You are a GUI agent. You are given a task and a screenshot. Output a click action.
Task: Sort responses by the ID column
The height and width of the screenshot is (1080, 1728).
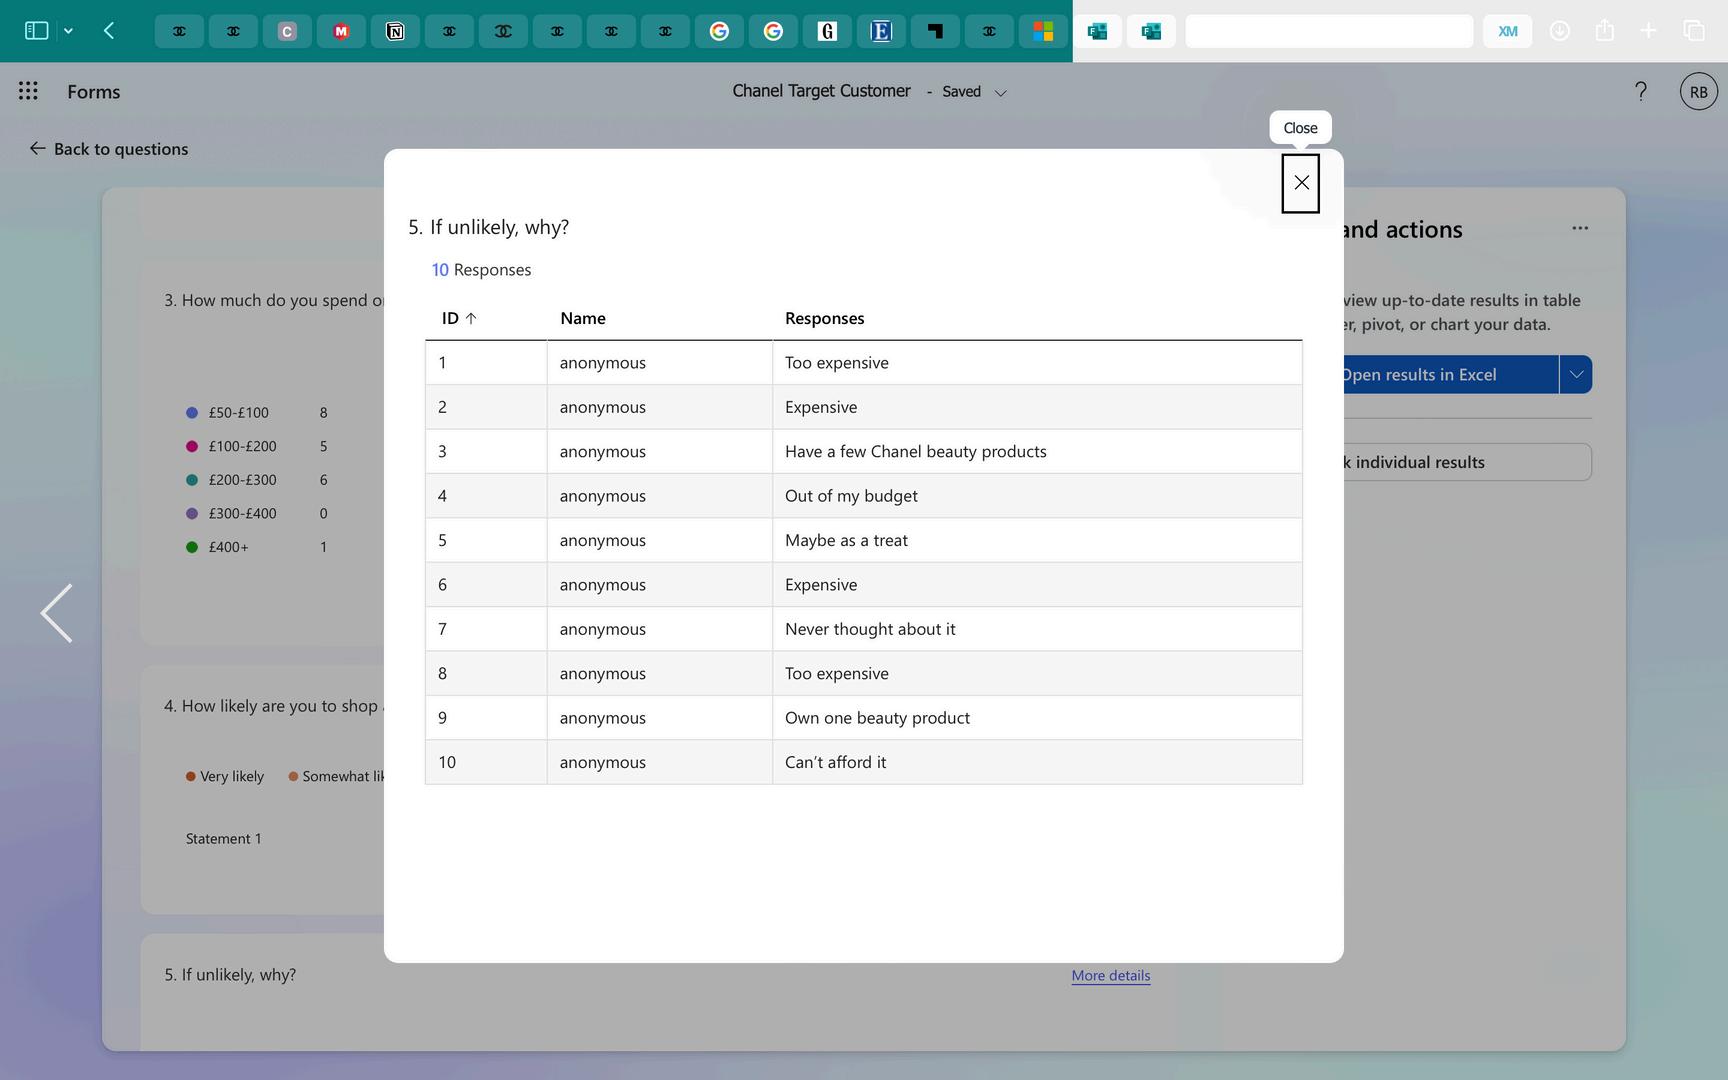pyautogui.click(x=459, y=318)
